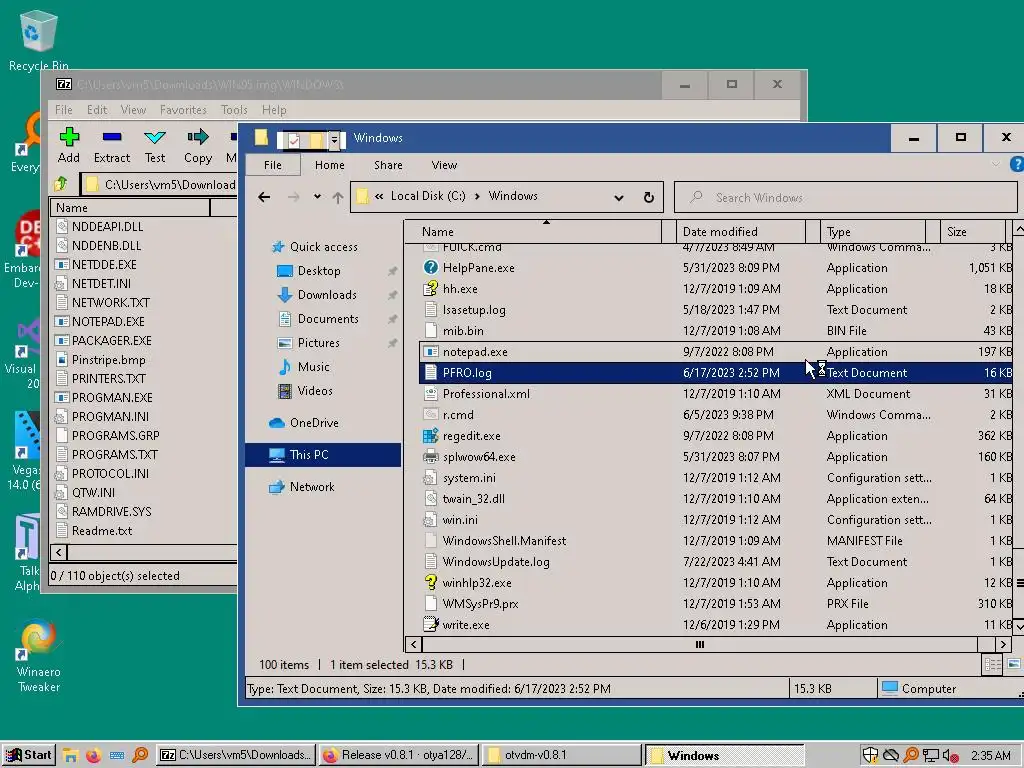Refresh the Windows folder view
The height and width of the screenshot is (768, 1024).
(x=648, y=197)
